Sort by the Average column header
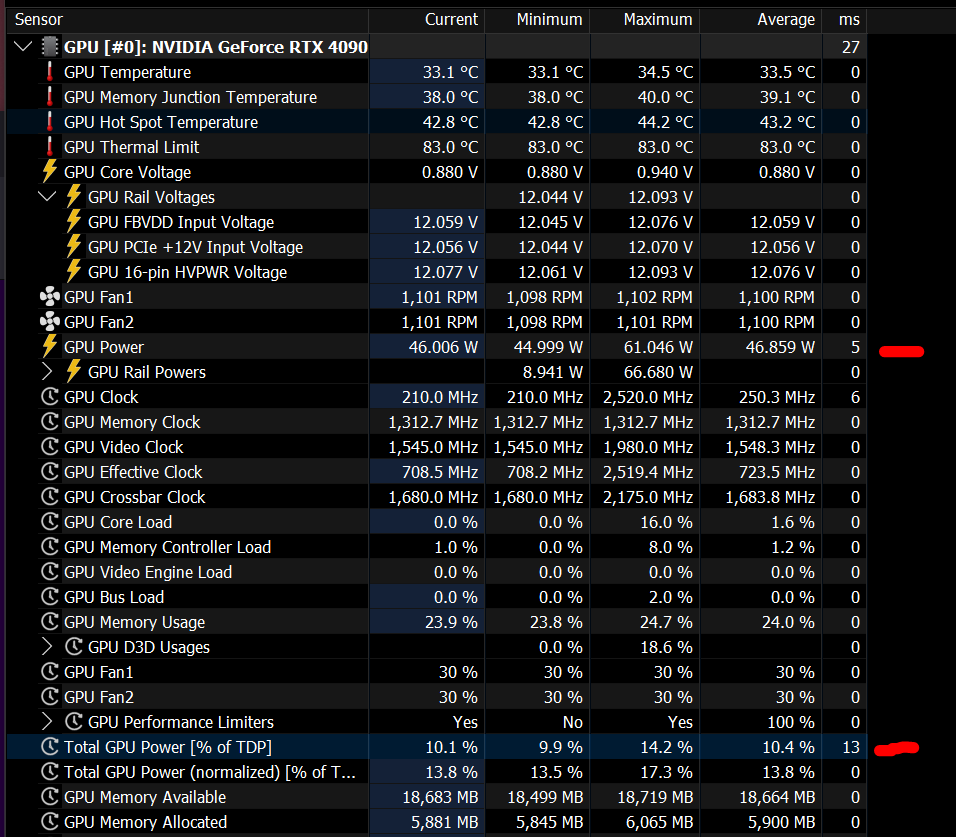The height and width of the screenshot is (837, 956). coord(762,20)
